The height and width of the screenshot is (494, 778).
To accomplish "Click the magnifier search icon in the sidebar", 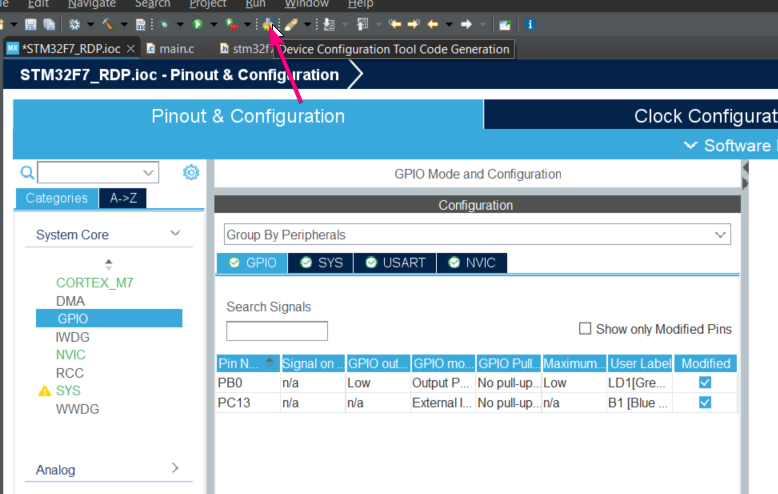I will tap(27, 173).
